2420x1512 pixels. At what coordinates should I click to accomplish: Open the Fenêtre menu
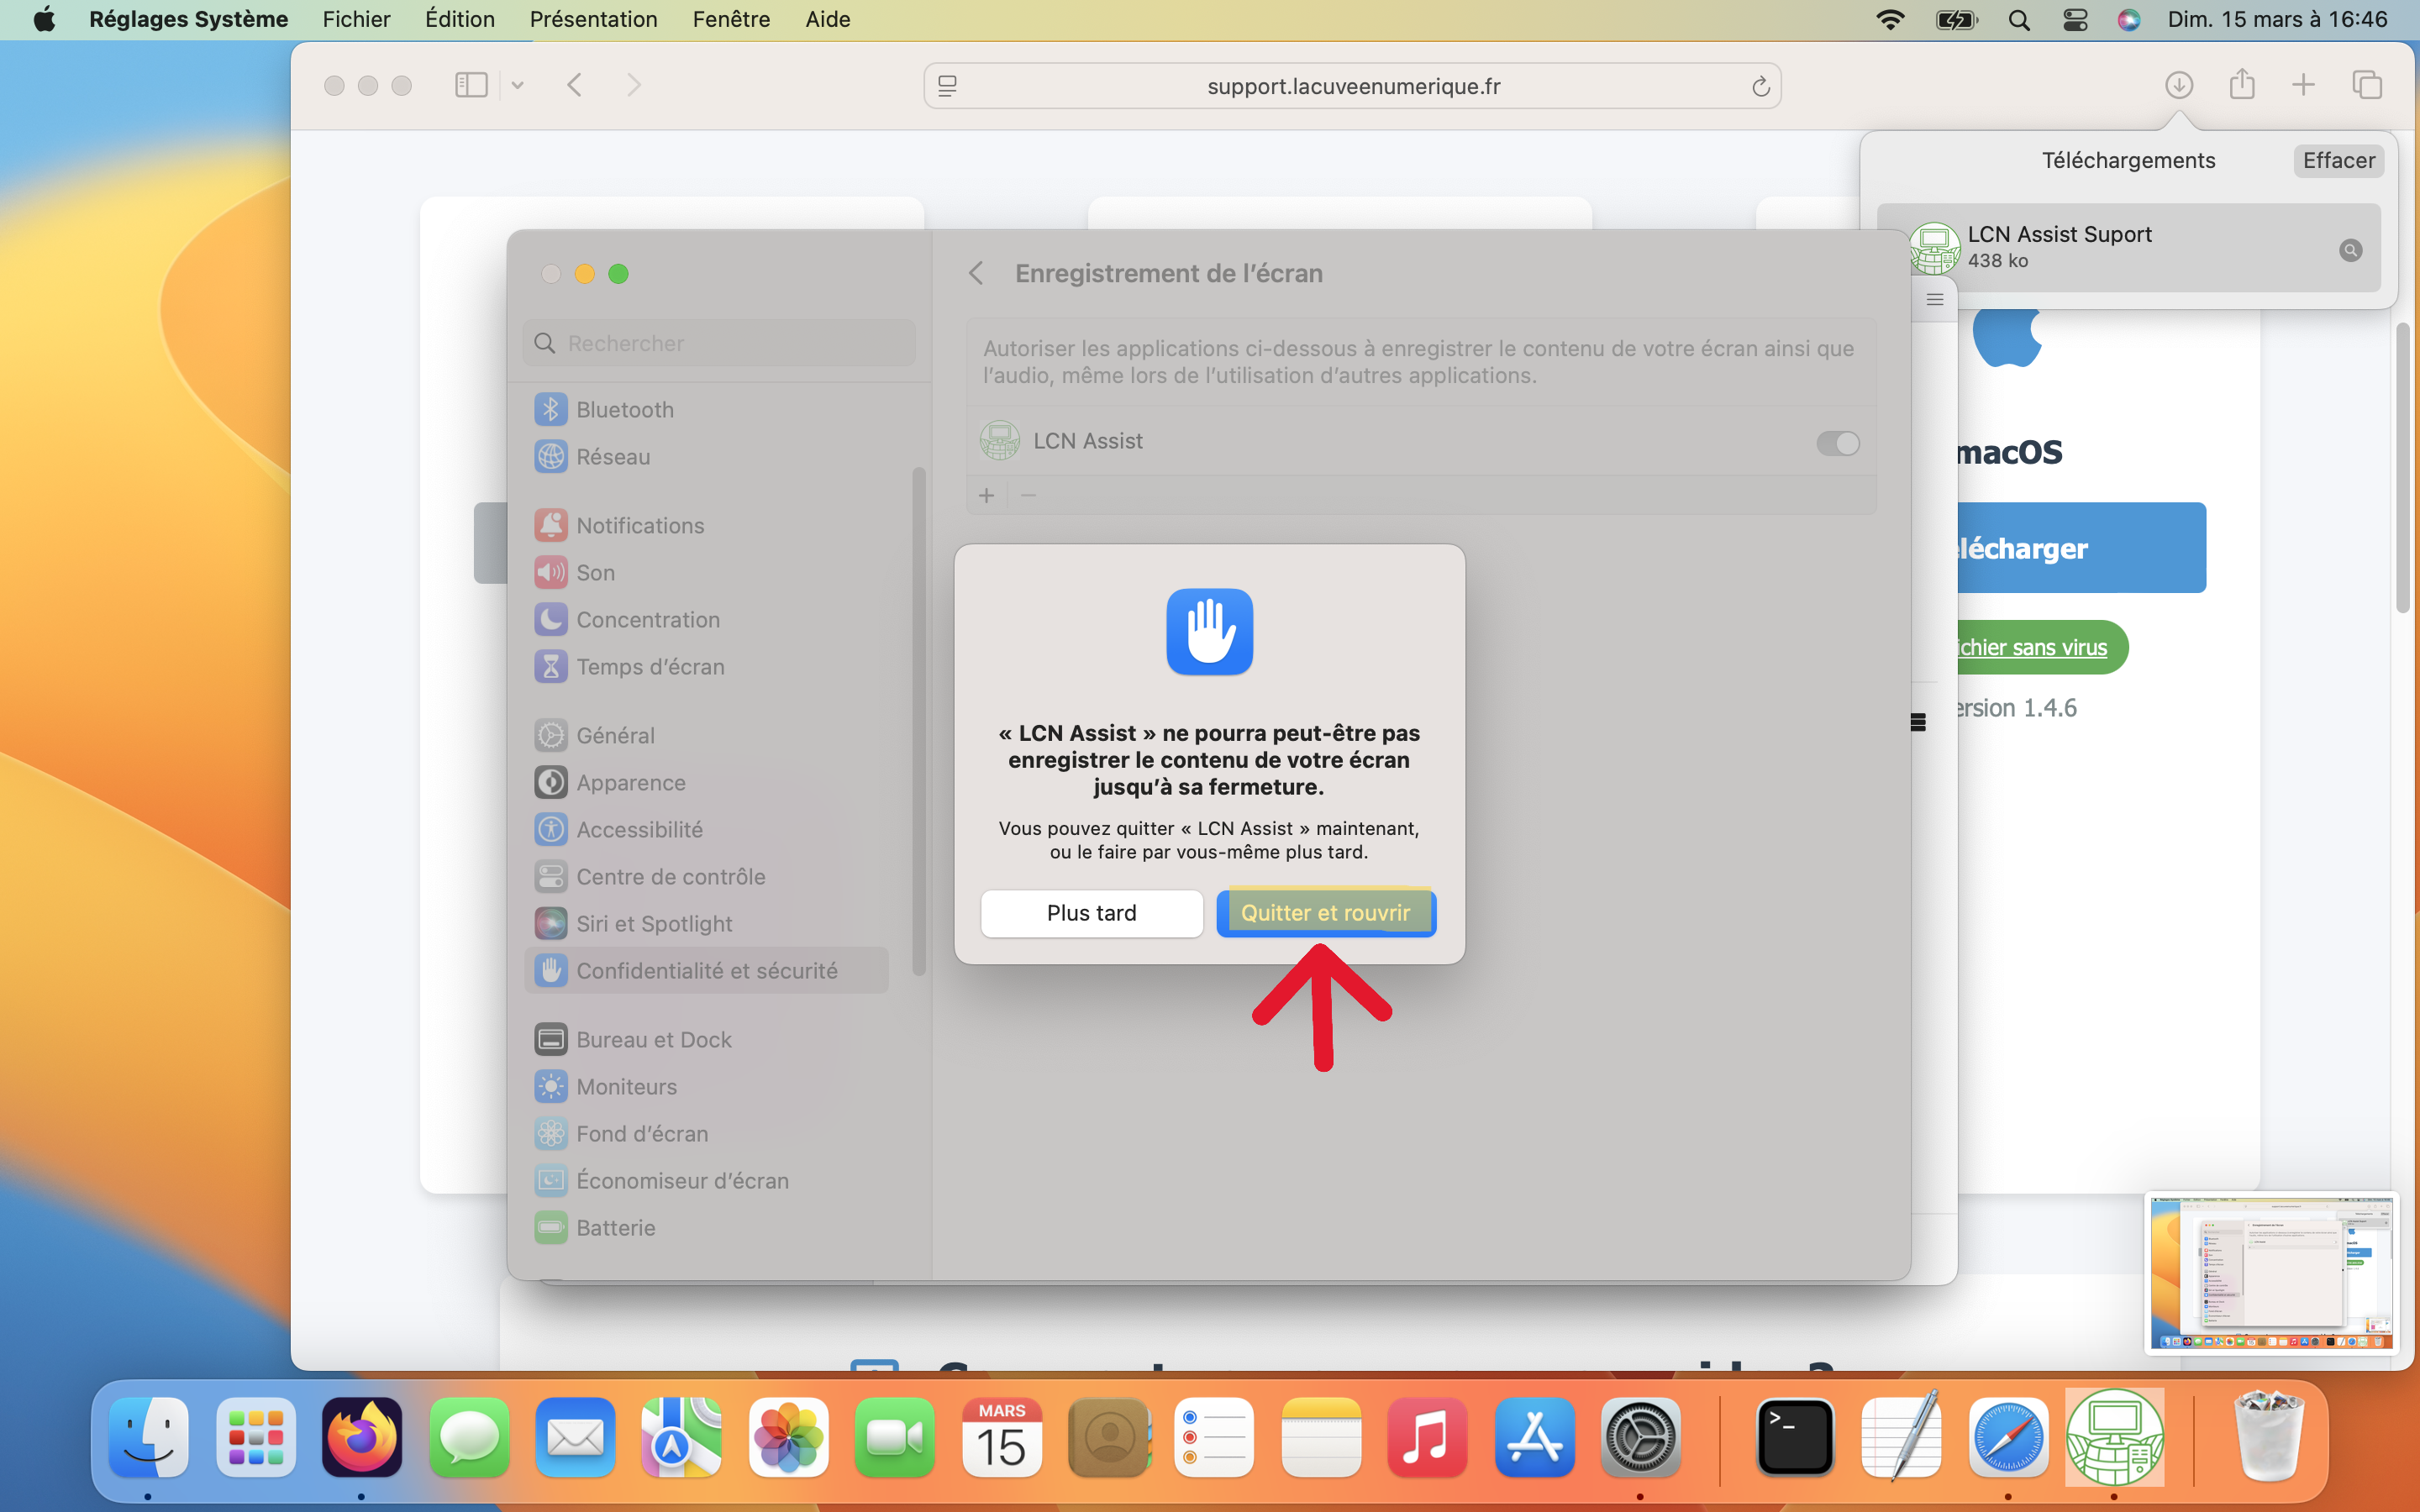point(731,19)
